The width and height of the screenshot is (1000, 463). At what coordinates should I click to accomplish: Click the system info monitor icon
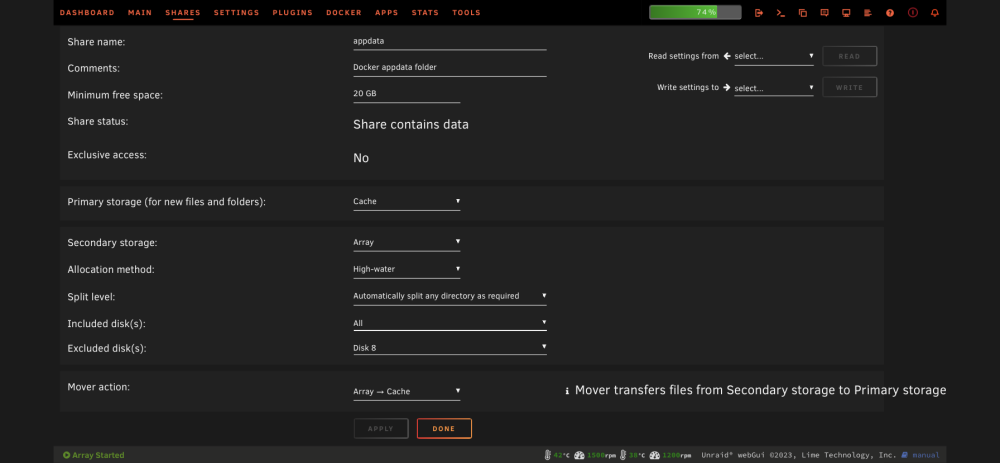[x=846, y=13]
